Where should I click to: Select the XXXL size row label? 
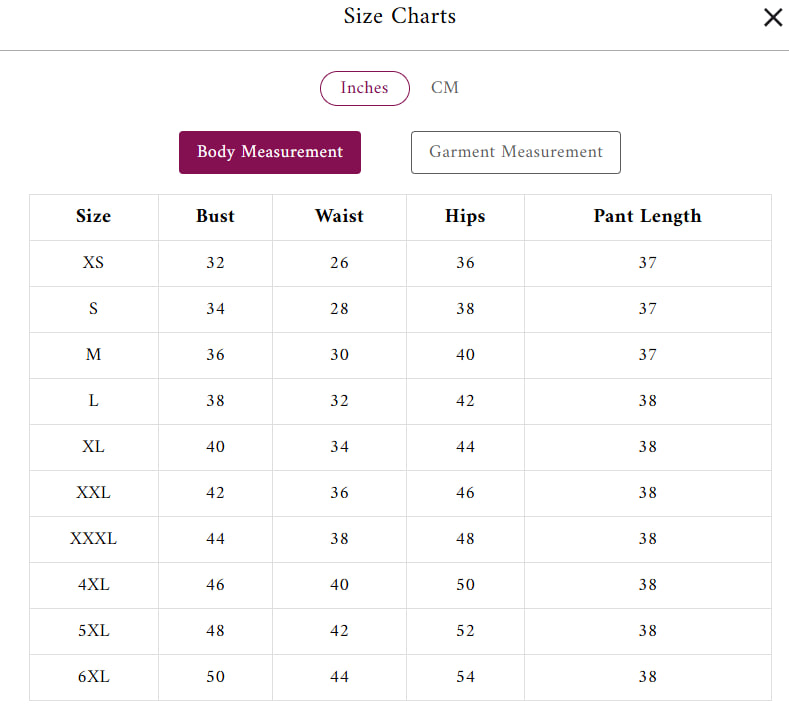click(x=93, y=539)
